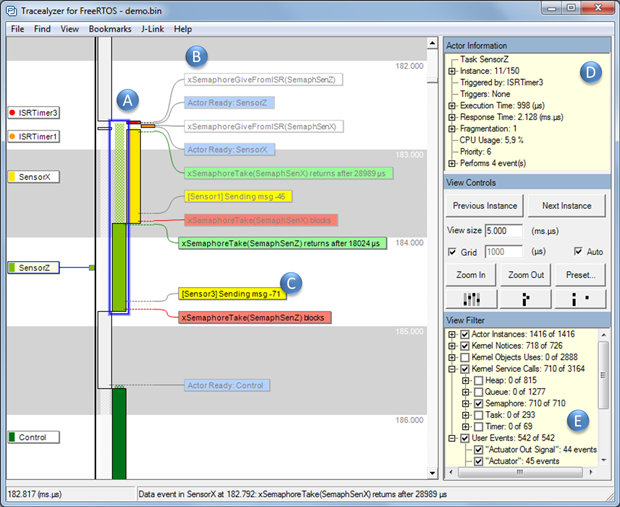Open the Preset... button
The height and width of the screenshot is (507, 620).
580,275
